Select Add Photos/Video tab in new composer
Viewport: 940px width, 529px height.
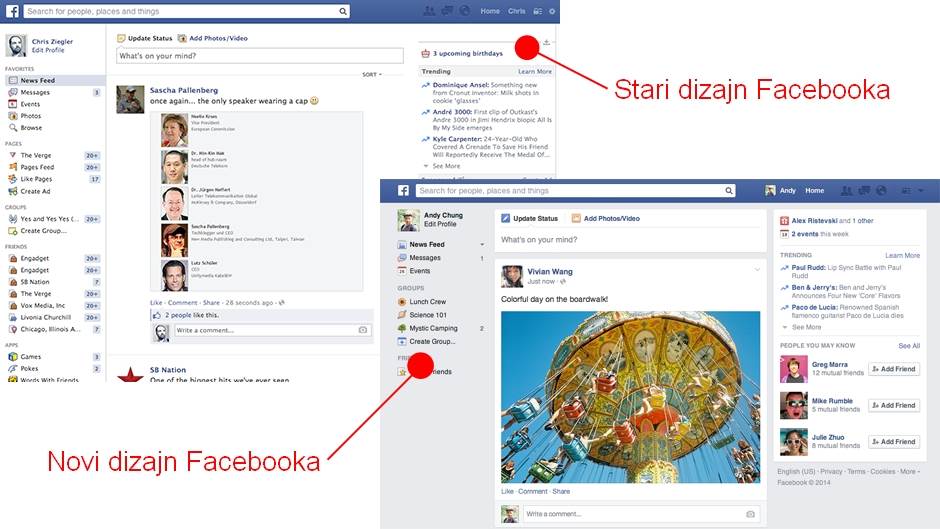[x=605, y=218]
